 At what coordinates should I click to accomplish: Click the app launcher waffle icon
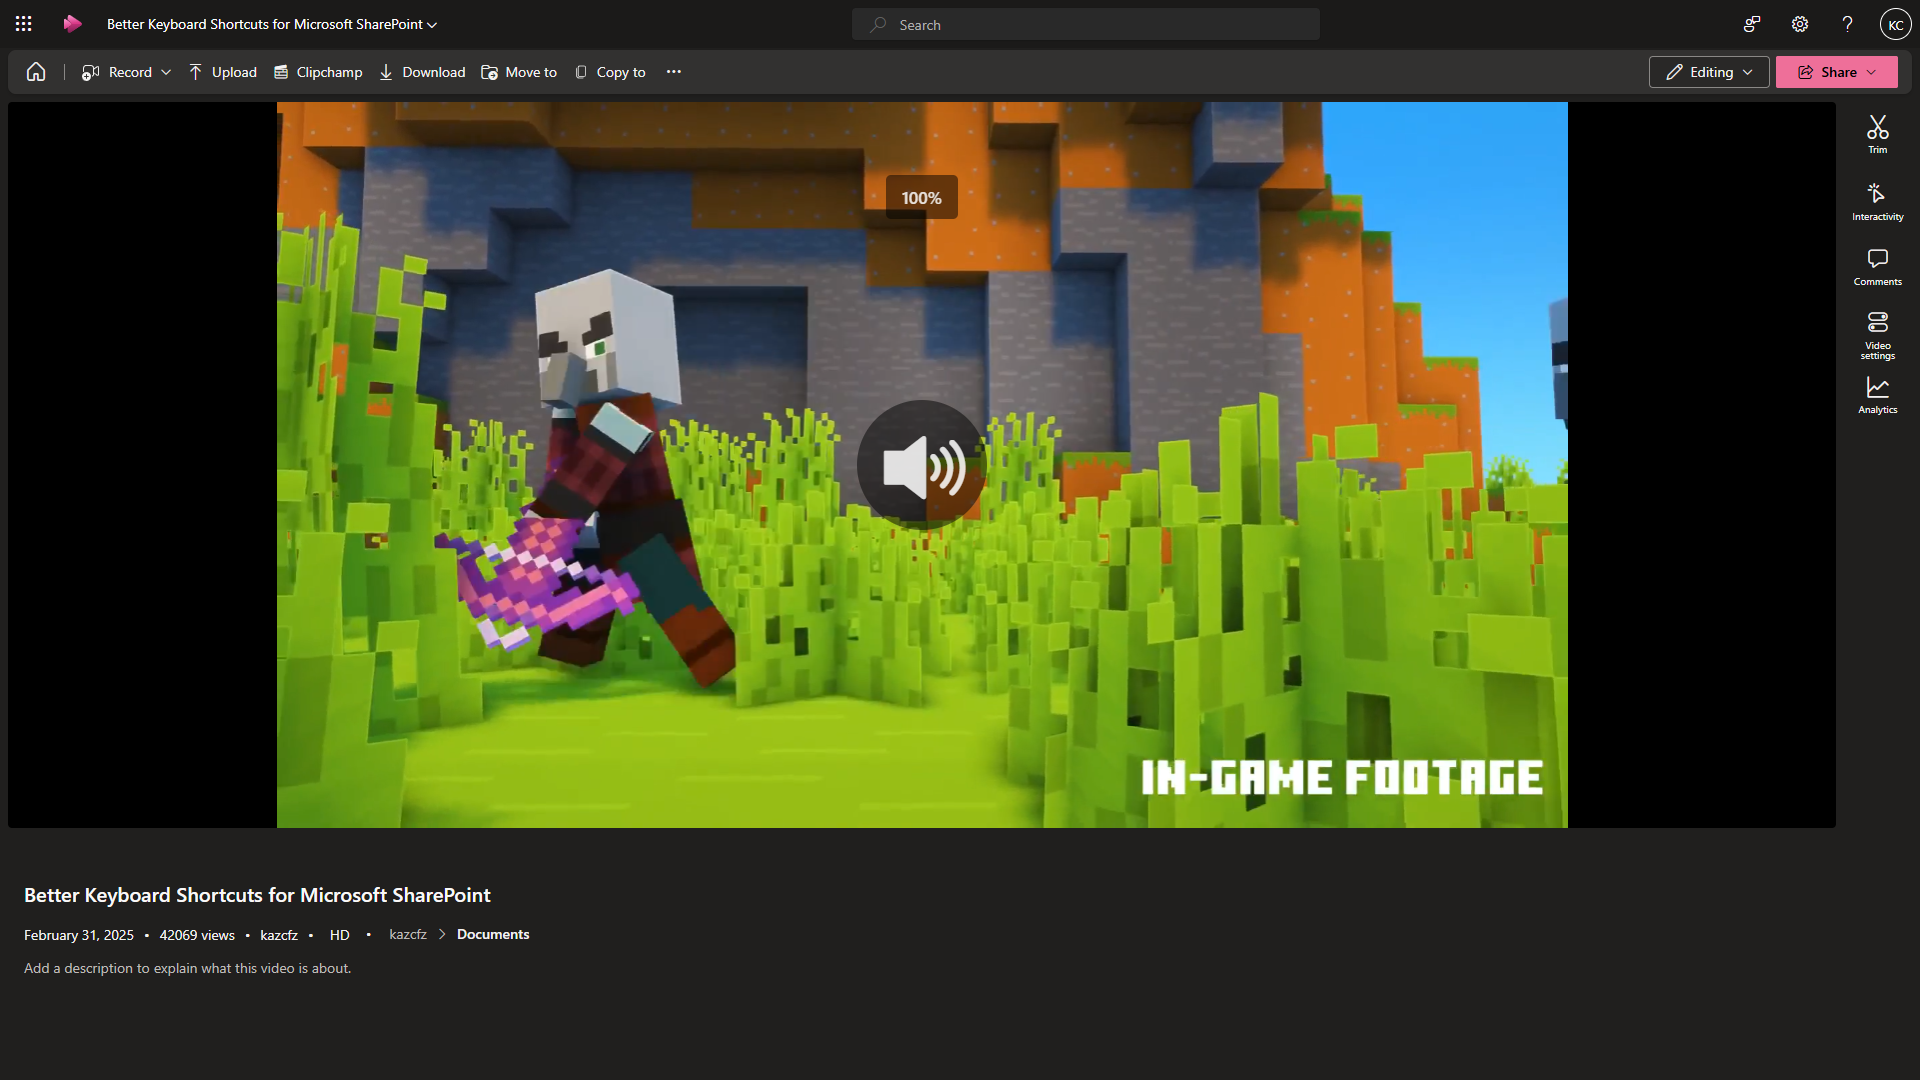pyautogui.click(x=24, y=24)
